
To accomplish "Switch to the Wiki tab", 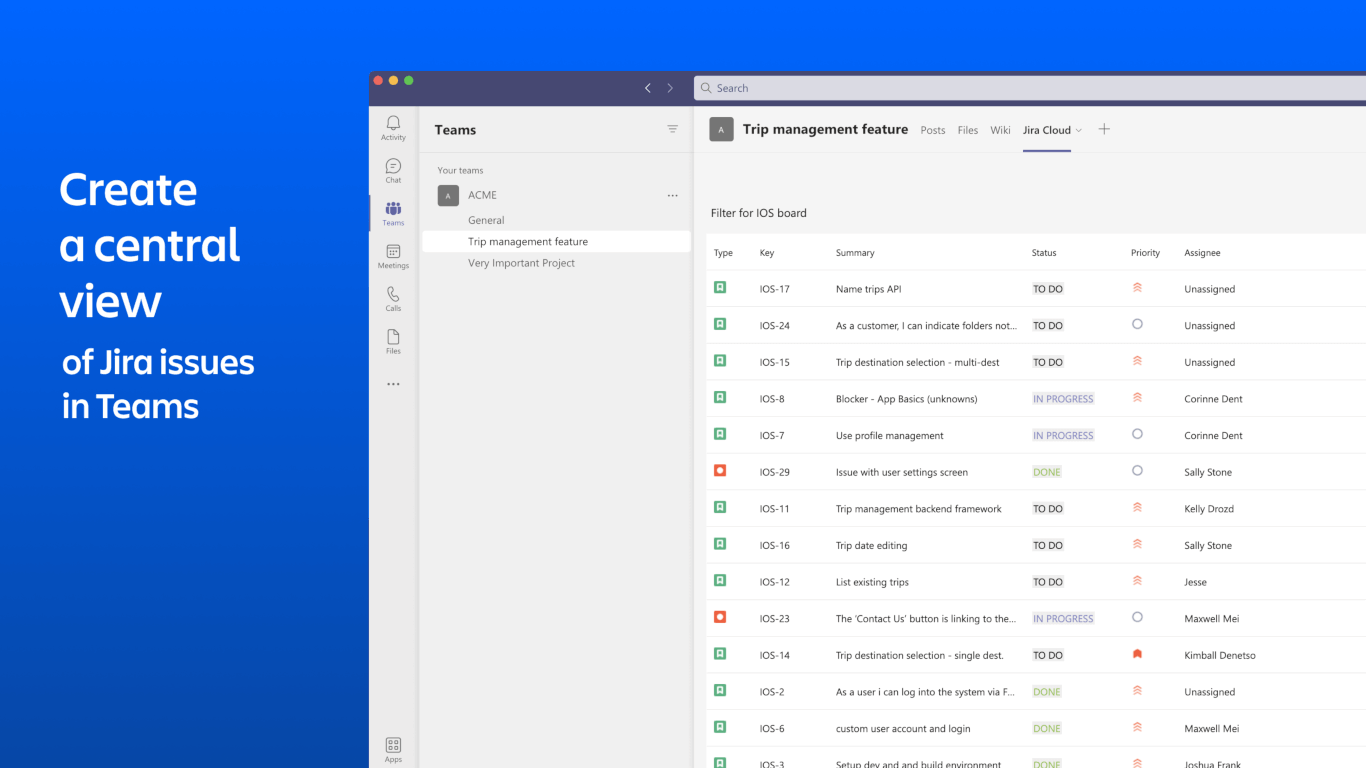I will [x=1000, y=130].
